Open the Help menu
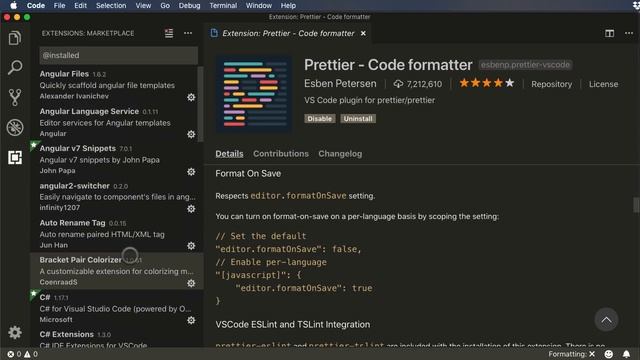This screenshot has width=640, height=360. tap(288, 6)
